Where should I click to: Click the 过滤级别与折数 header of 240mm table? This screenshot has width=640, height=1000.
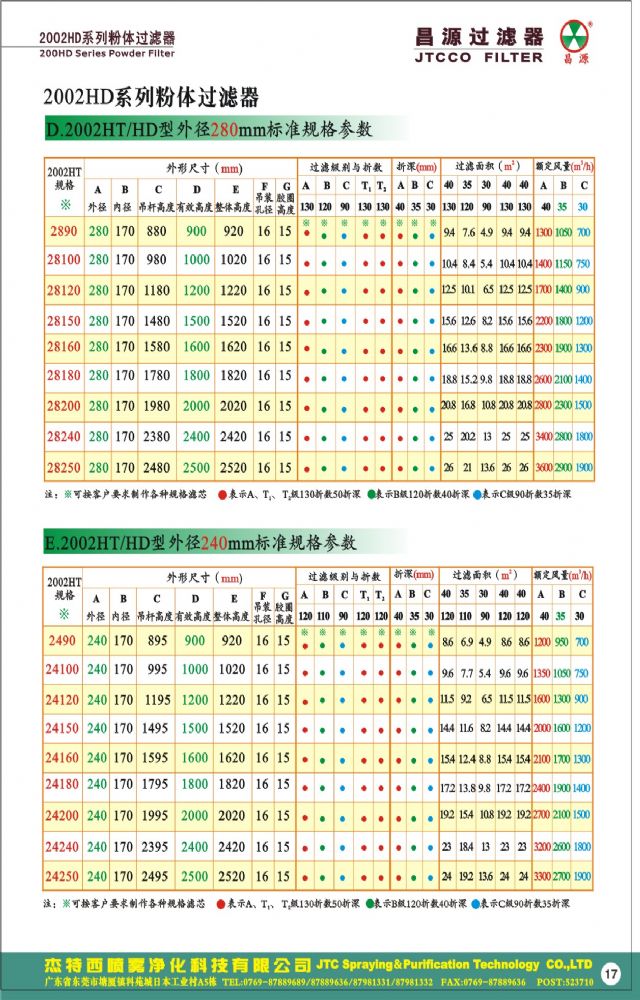[x=344, y=577]
